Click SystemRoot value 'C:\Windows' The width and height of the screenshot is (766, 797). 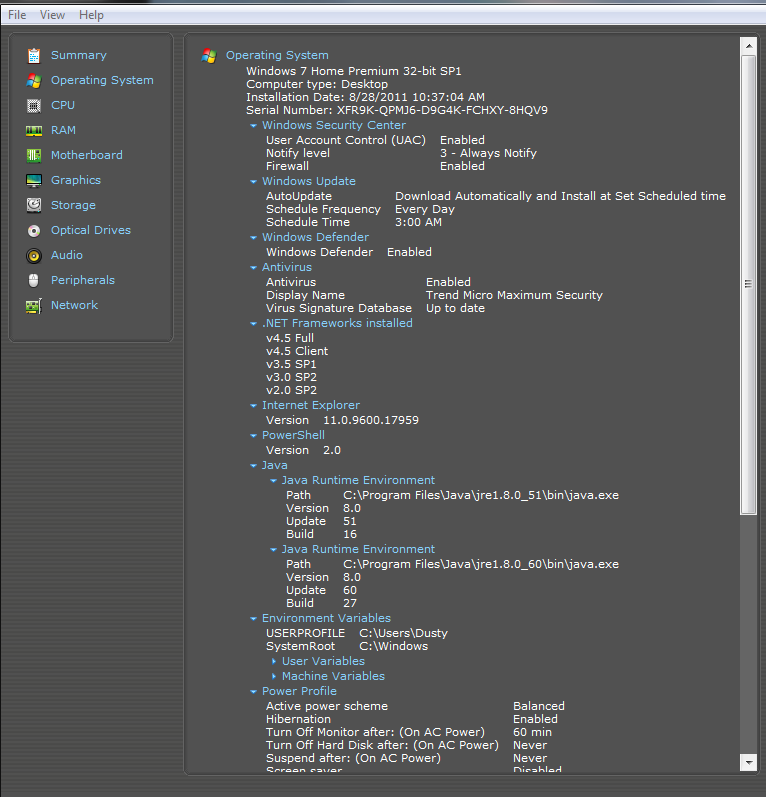tap(393, 647)
